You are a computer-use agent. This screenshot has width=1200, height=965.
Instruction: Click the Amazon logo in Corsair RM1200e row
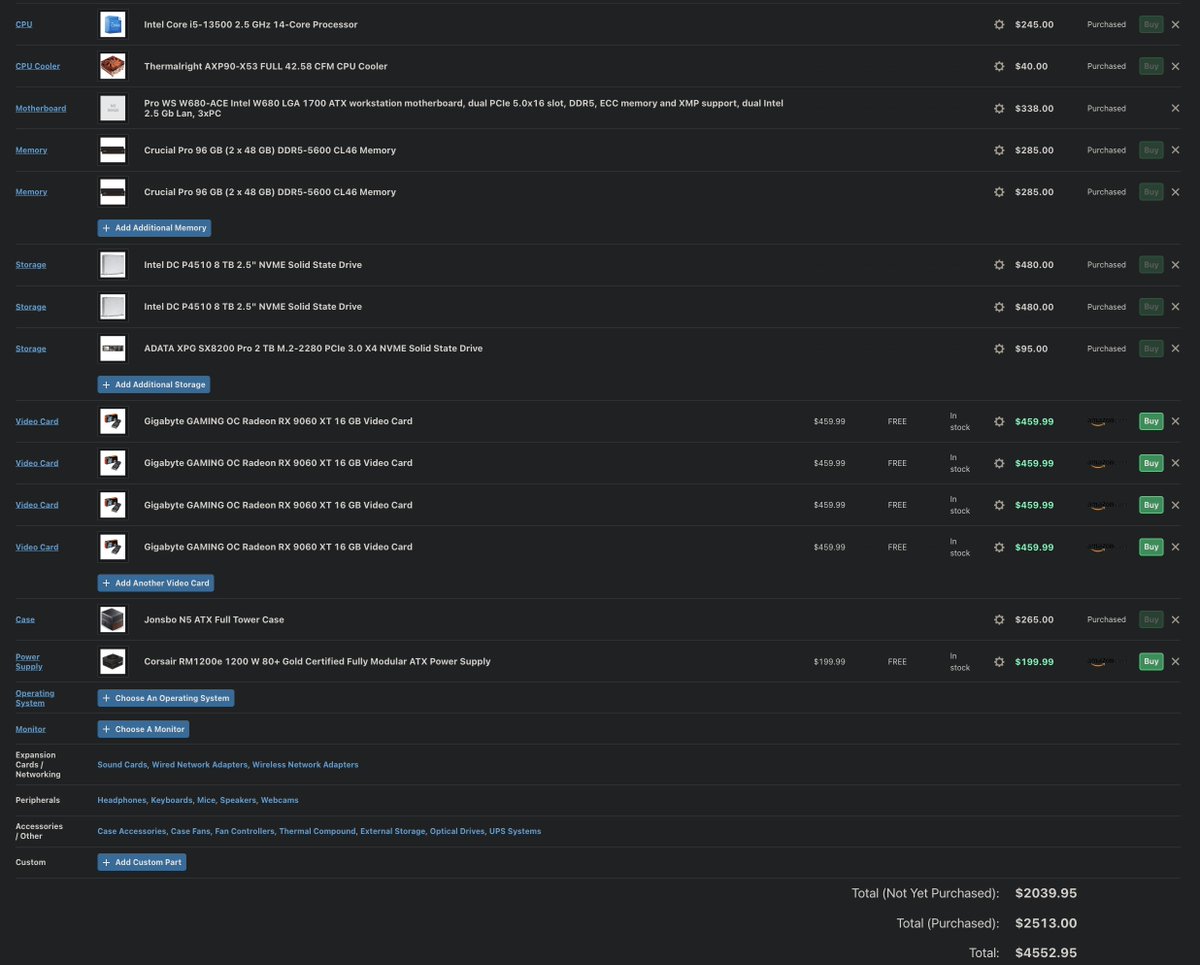[1106, 662]
